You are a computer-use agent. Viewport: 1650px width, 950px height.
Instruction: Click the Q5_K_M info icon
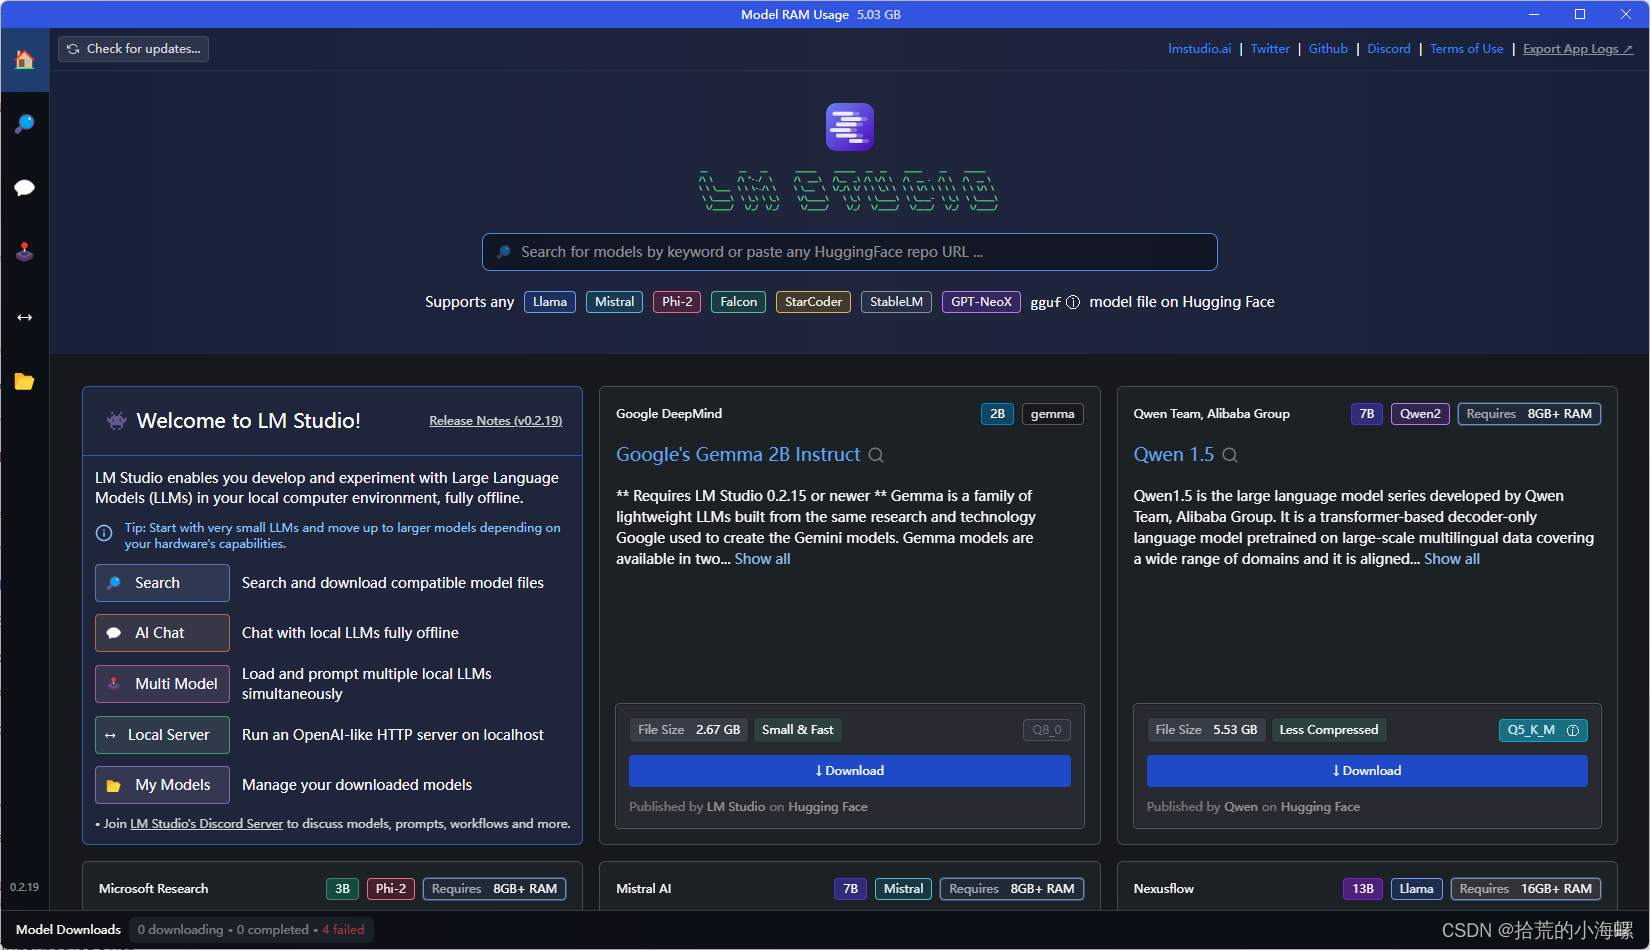tap(1573, 731)
